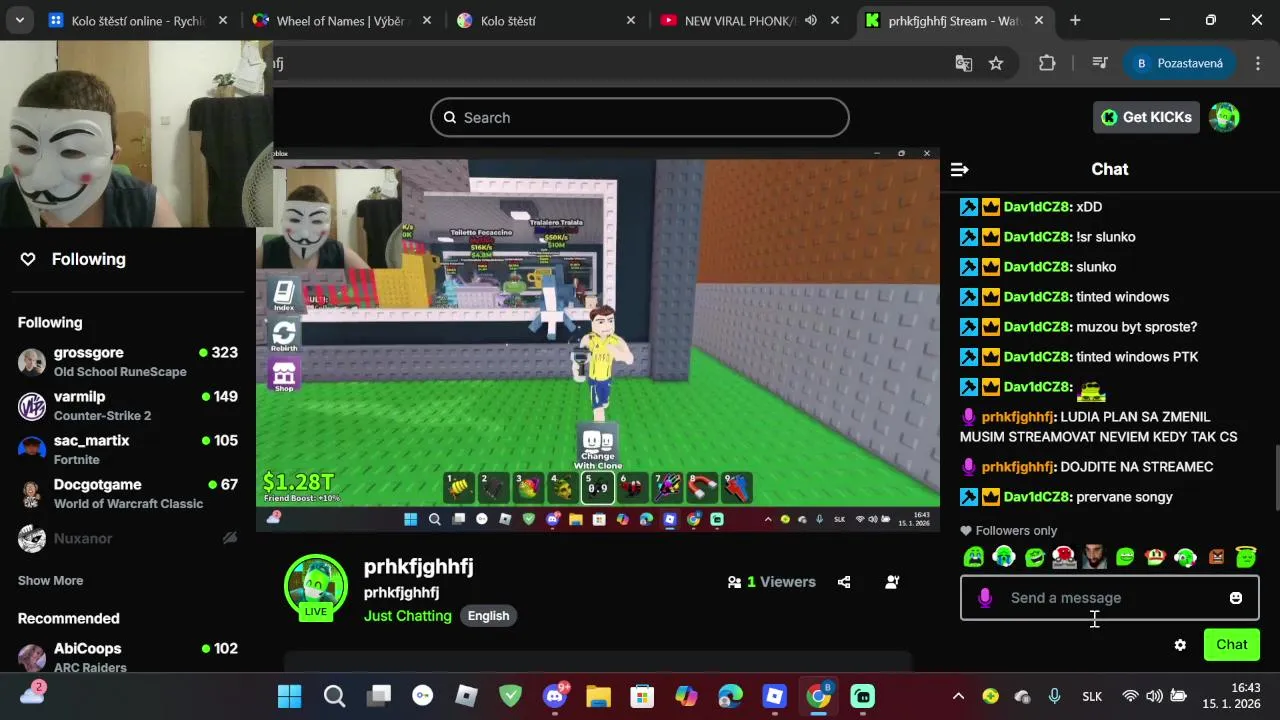Viewport: 1280px width, 720px height.
Task: Bookmark this page with star icon
Action: (x=996, y=63)
